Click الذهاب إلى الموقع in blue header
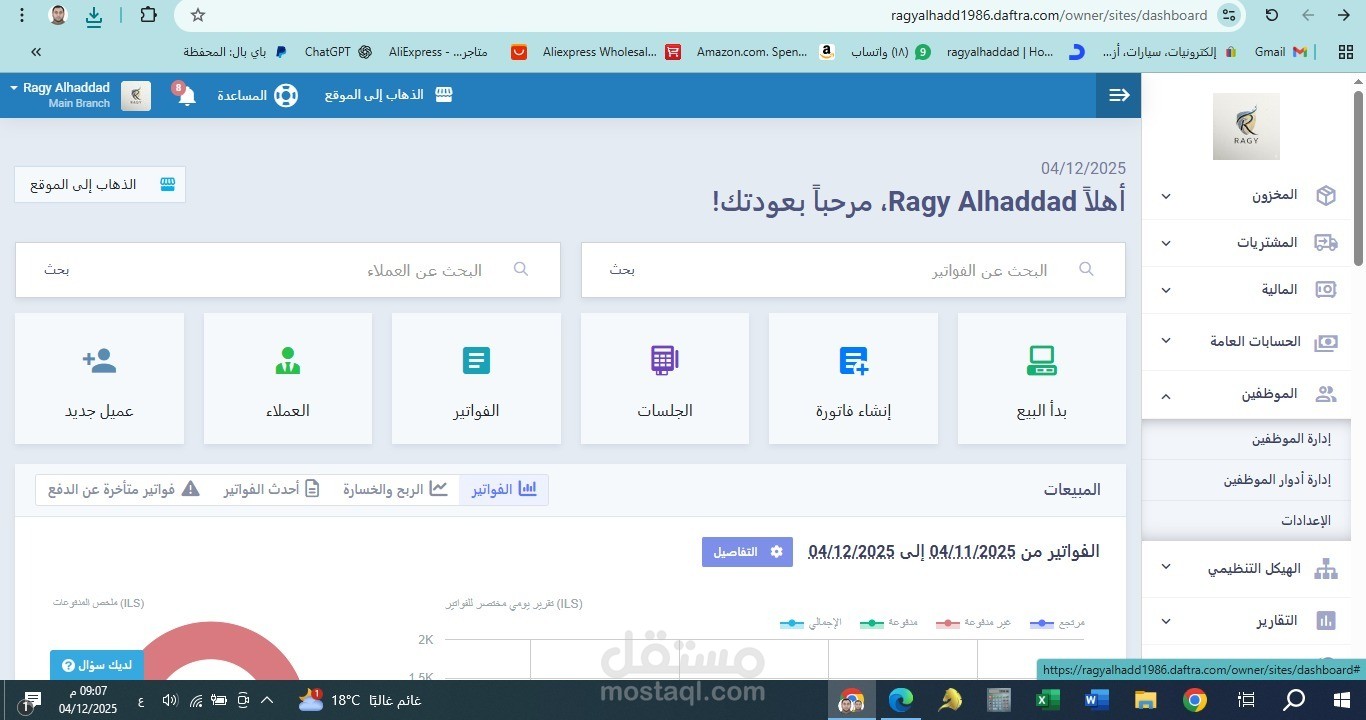Image resolution: width=1366 pixels, height=720 pixels. tap(388, 95)
